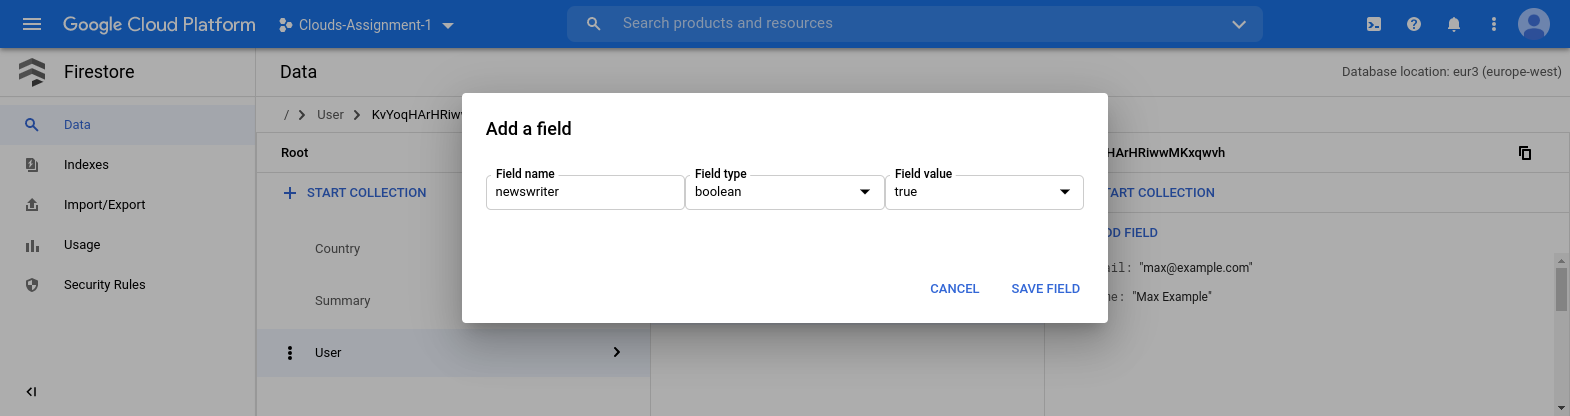Screen dimensions: 1570x416
Task: Click the plus icon beside Start Collection
Action: (x=290, y=193)
